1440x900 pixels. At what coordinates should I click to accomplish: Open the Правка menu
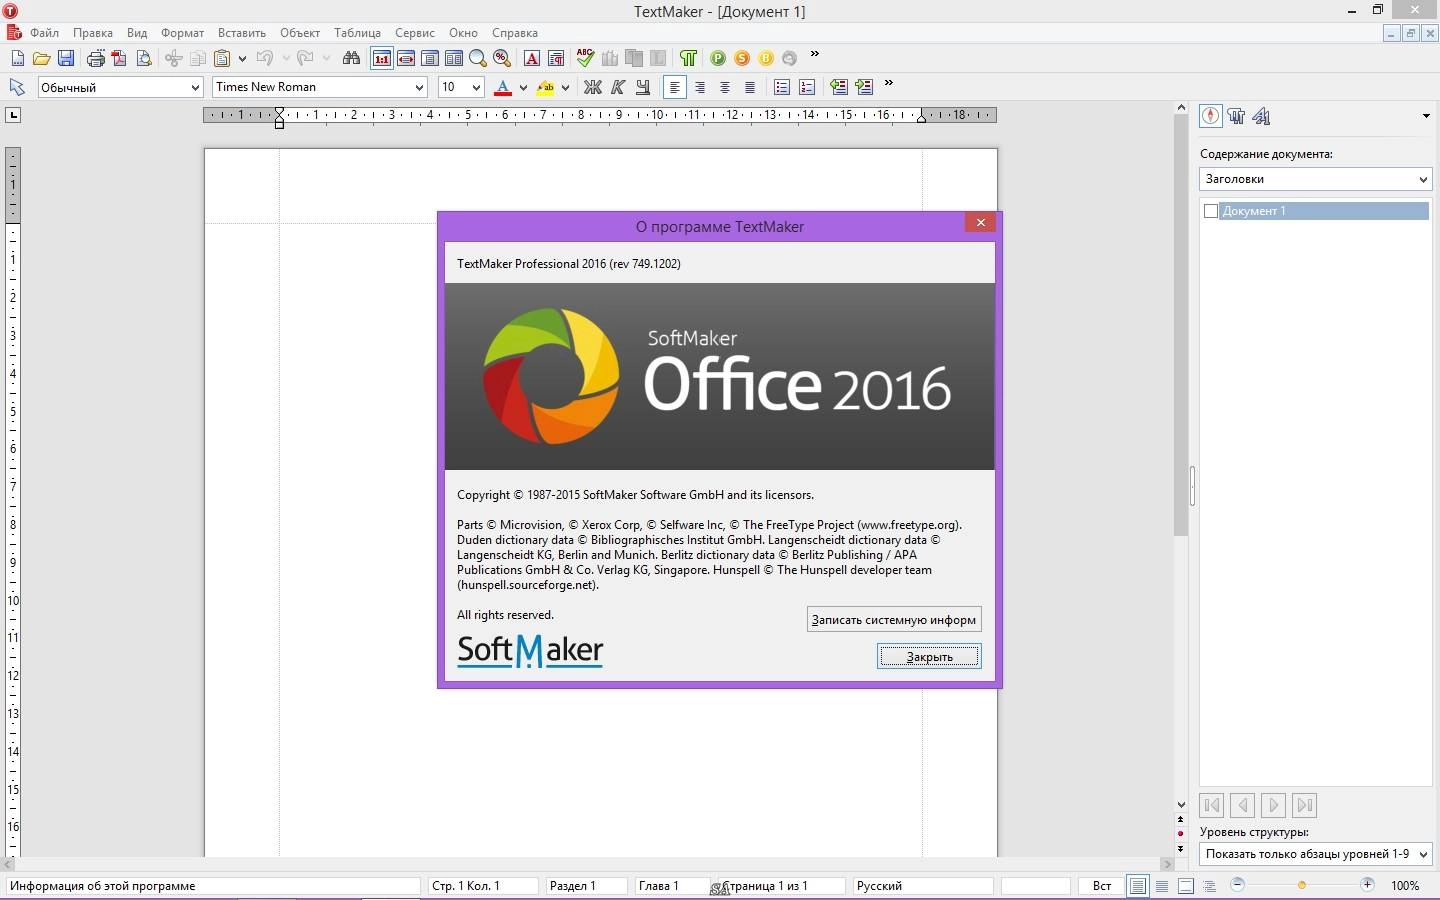click(x=93, y=33)
